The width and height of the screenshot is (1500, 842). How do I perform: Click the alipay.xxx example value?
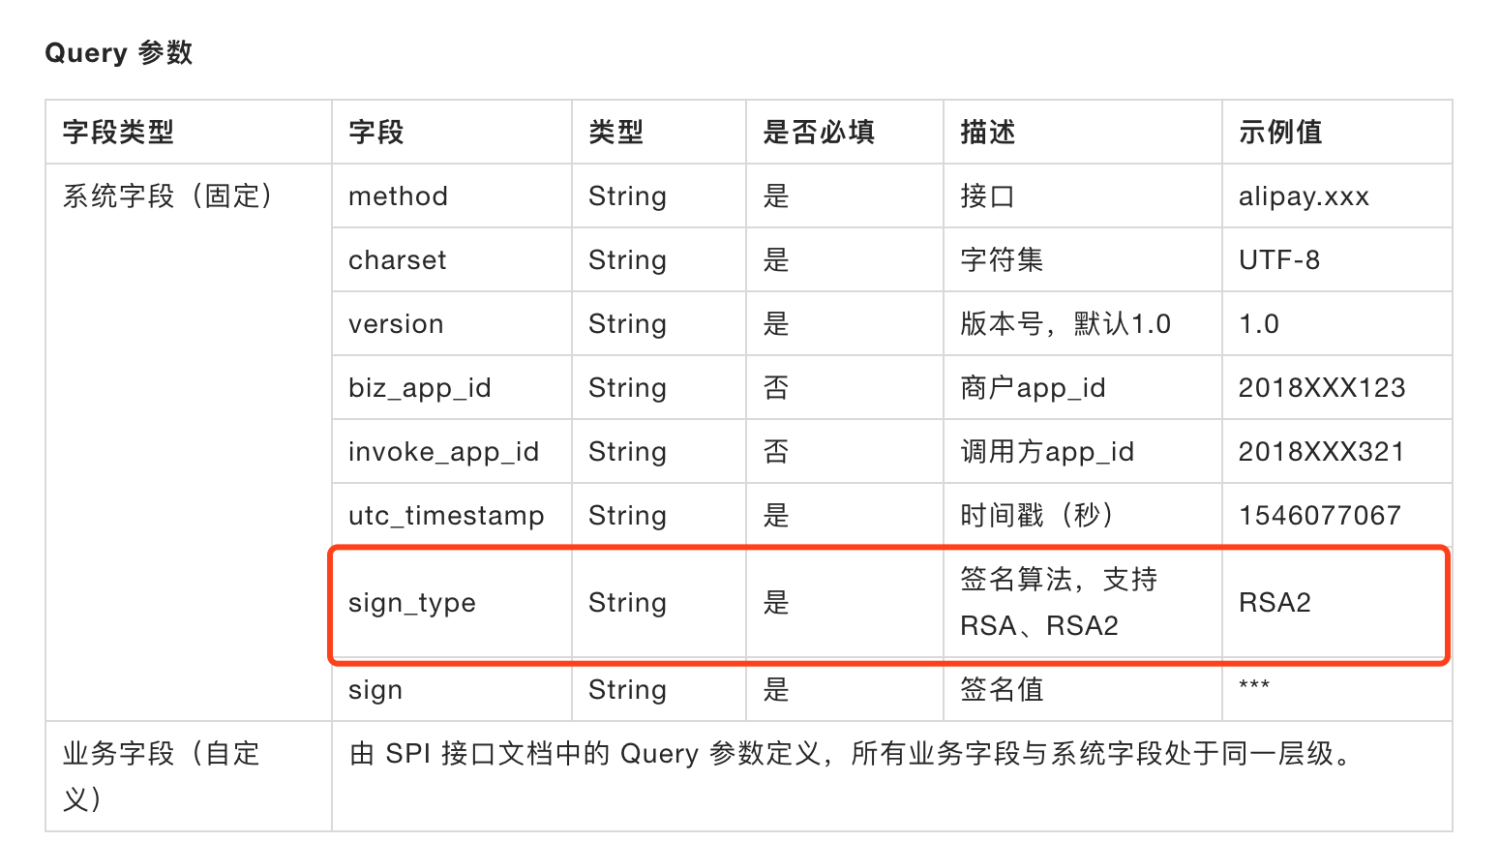[x=1304, y=196]
